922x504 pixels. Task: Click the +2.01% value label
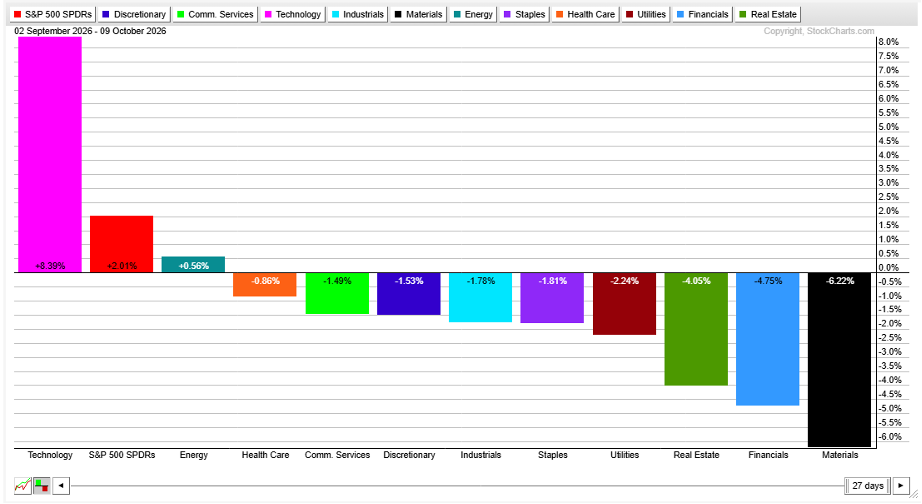[122, 266]
